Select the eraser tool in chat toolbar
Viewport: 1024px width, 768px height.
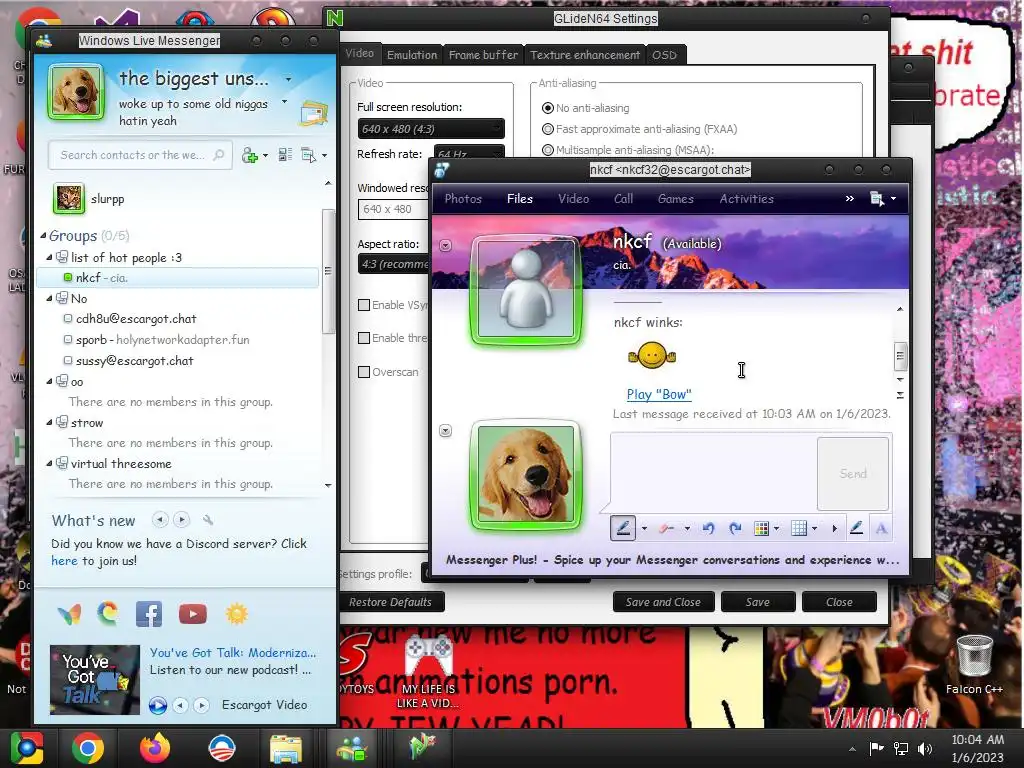tap(666, 528)
